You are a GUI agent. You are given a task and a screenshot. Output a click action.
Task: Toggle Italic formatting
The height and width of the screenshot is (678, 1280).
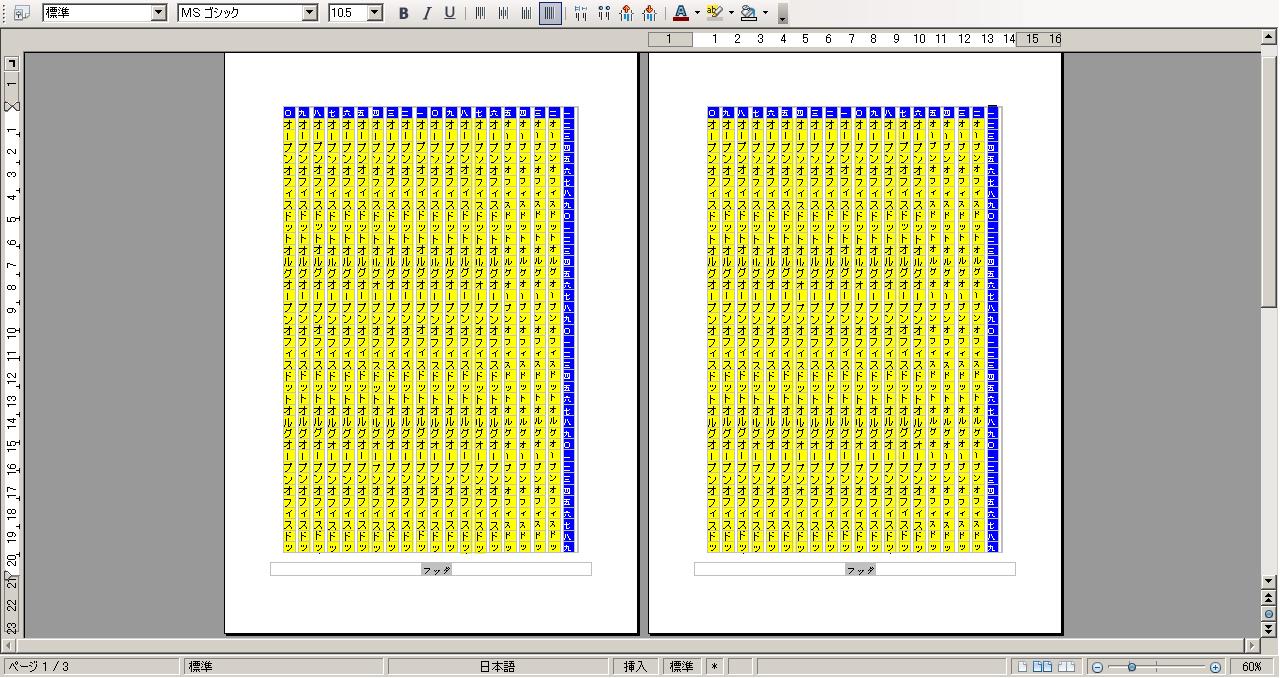(x=426, y=13)
